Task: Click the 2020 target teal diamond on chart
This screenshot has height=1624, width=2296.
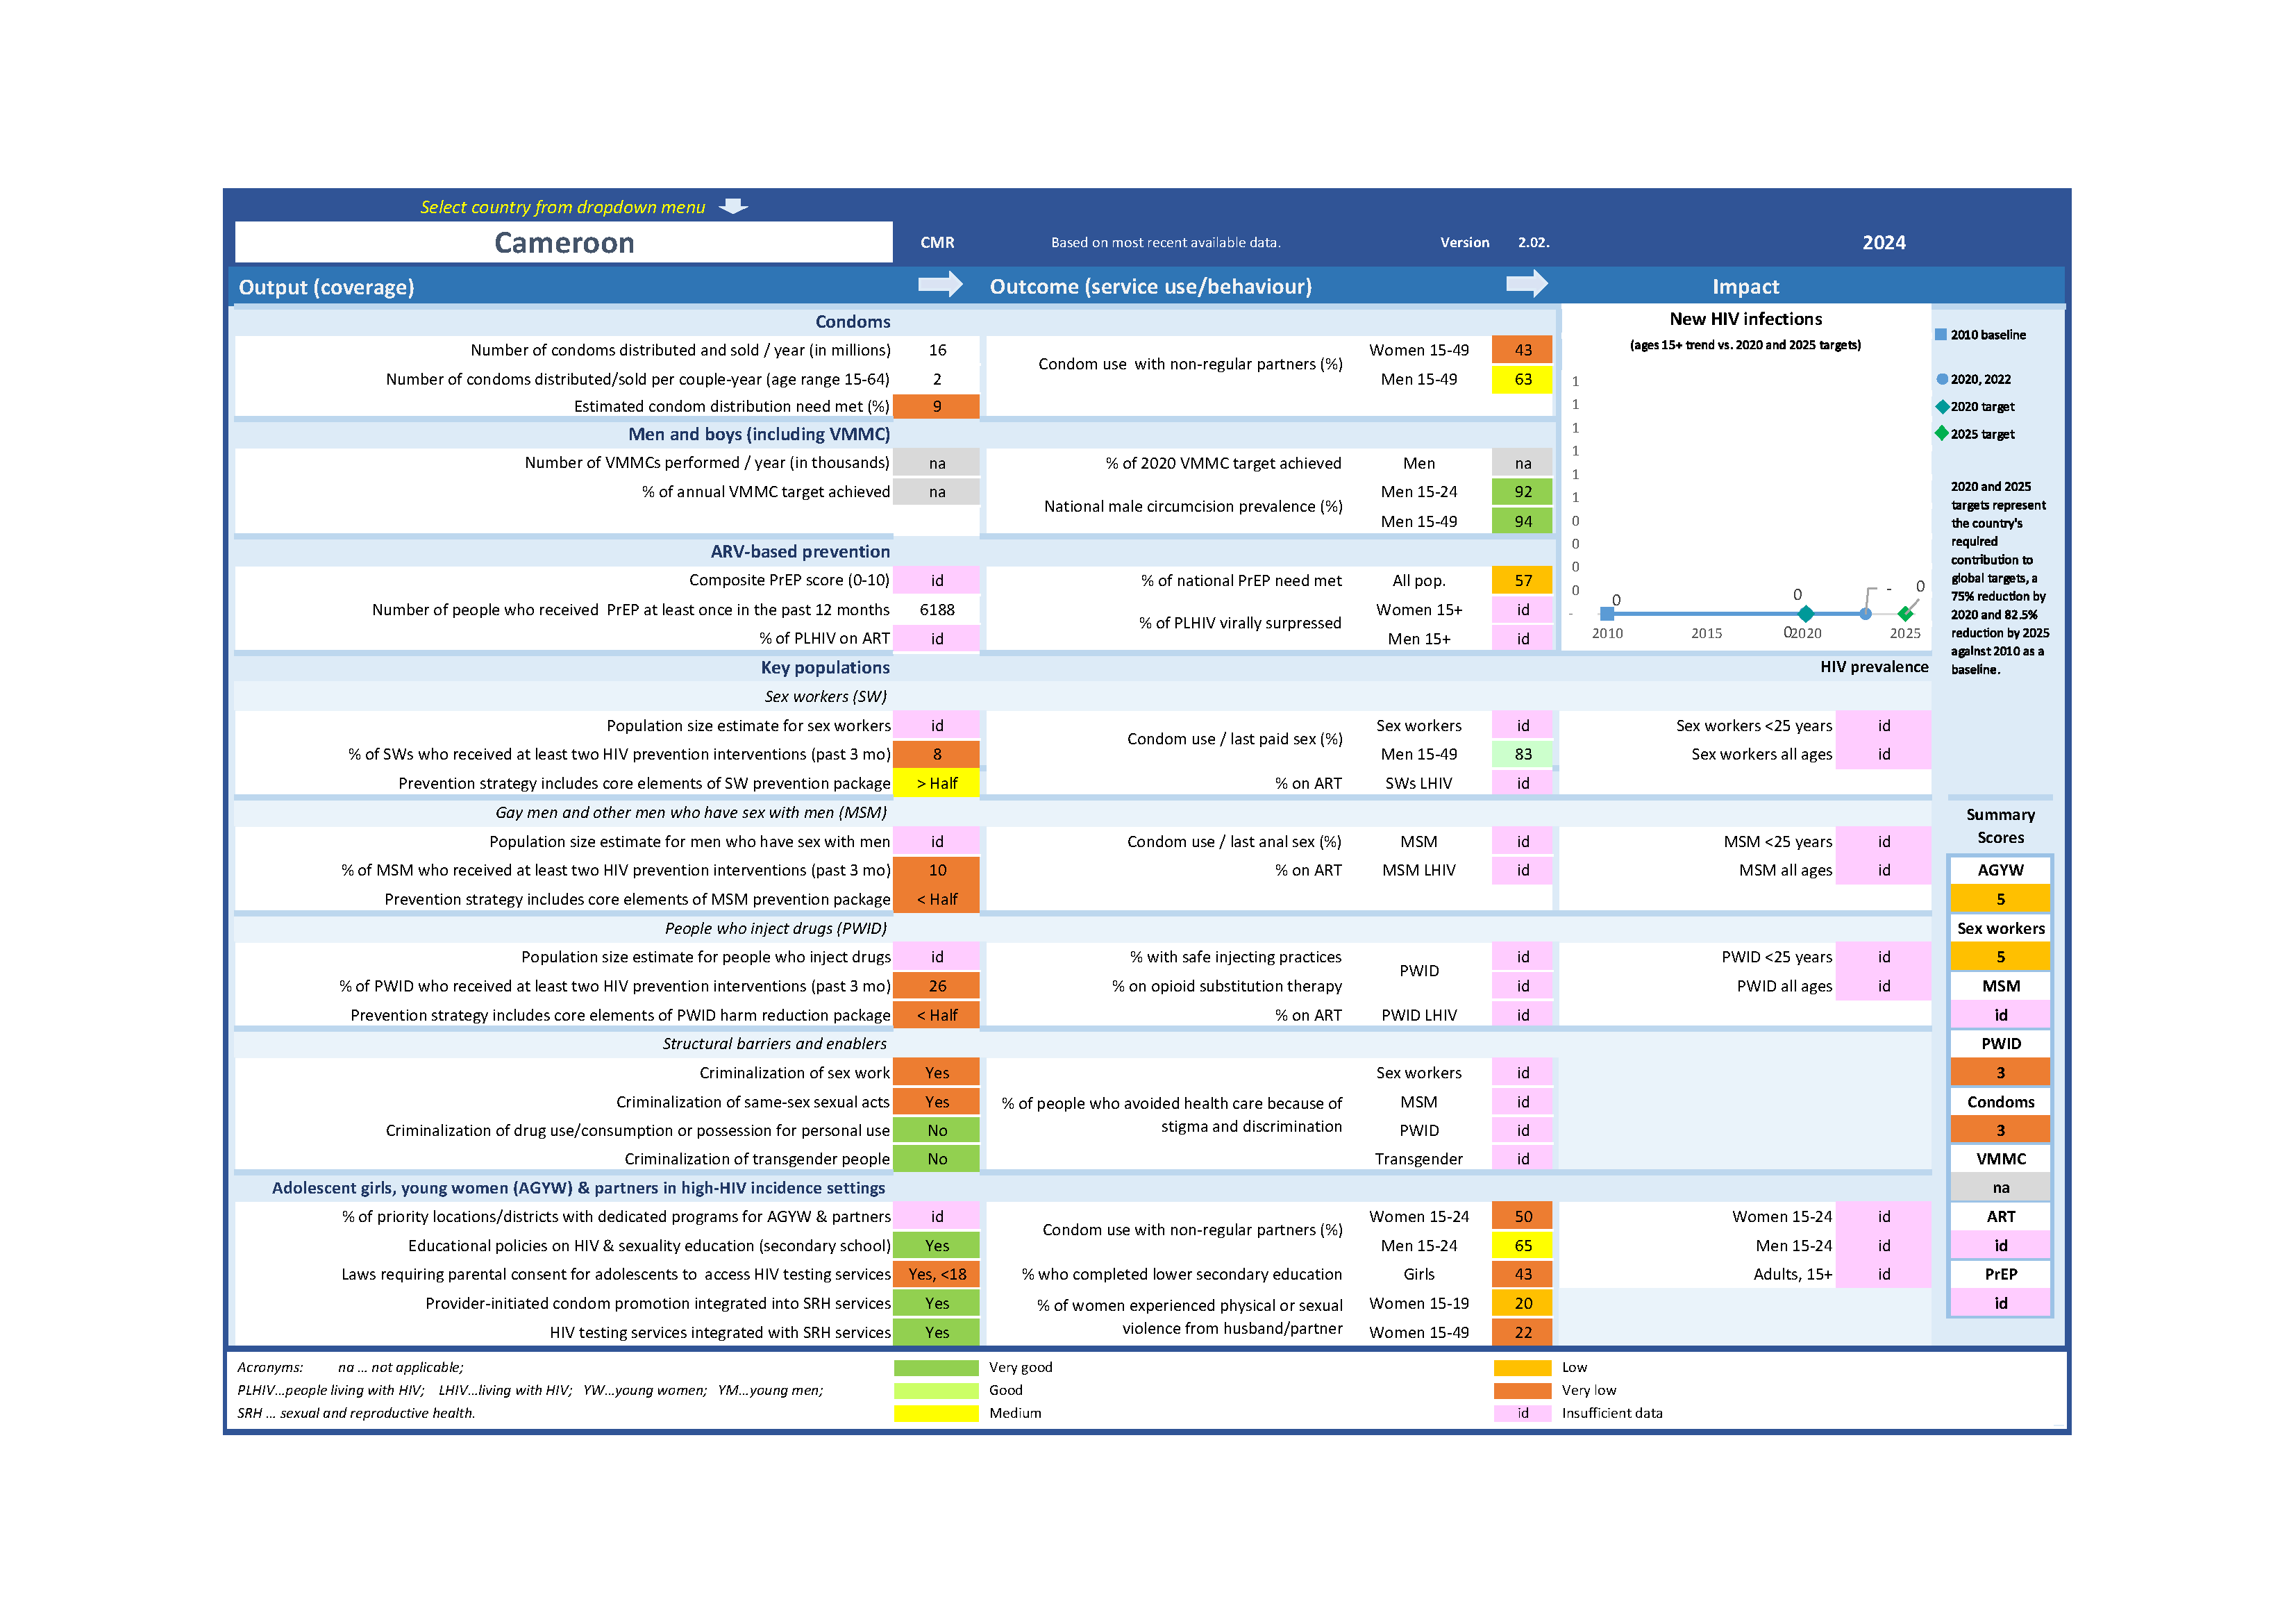Action: [1805, 614]
